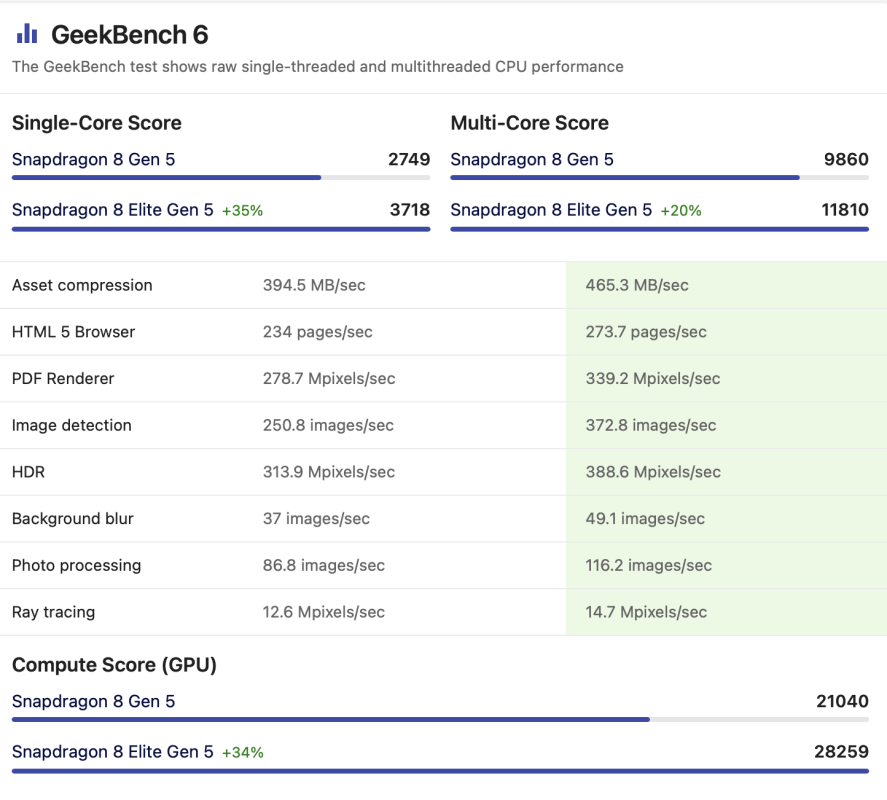Click the 11810 multi-core score number

click(x=843, y=210)
